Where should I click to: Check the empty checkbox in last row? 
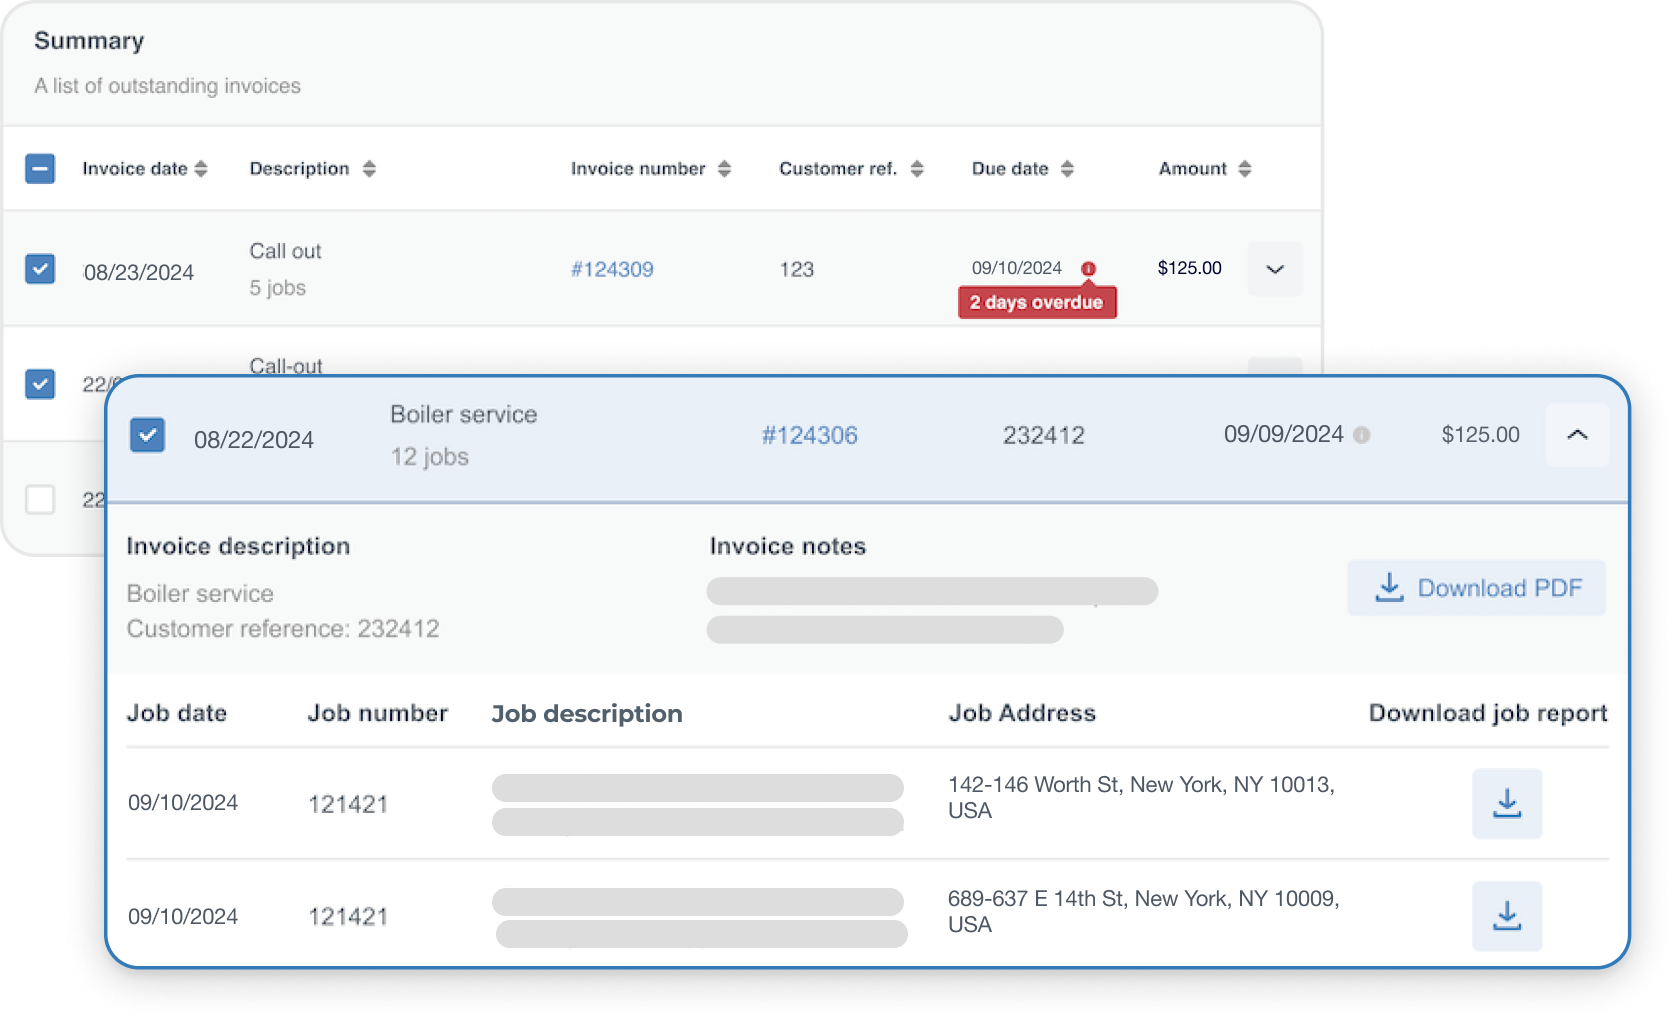click(x=40, y=499)
